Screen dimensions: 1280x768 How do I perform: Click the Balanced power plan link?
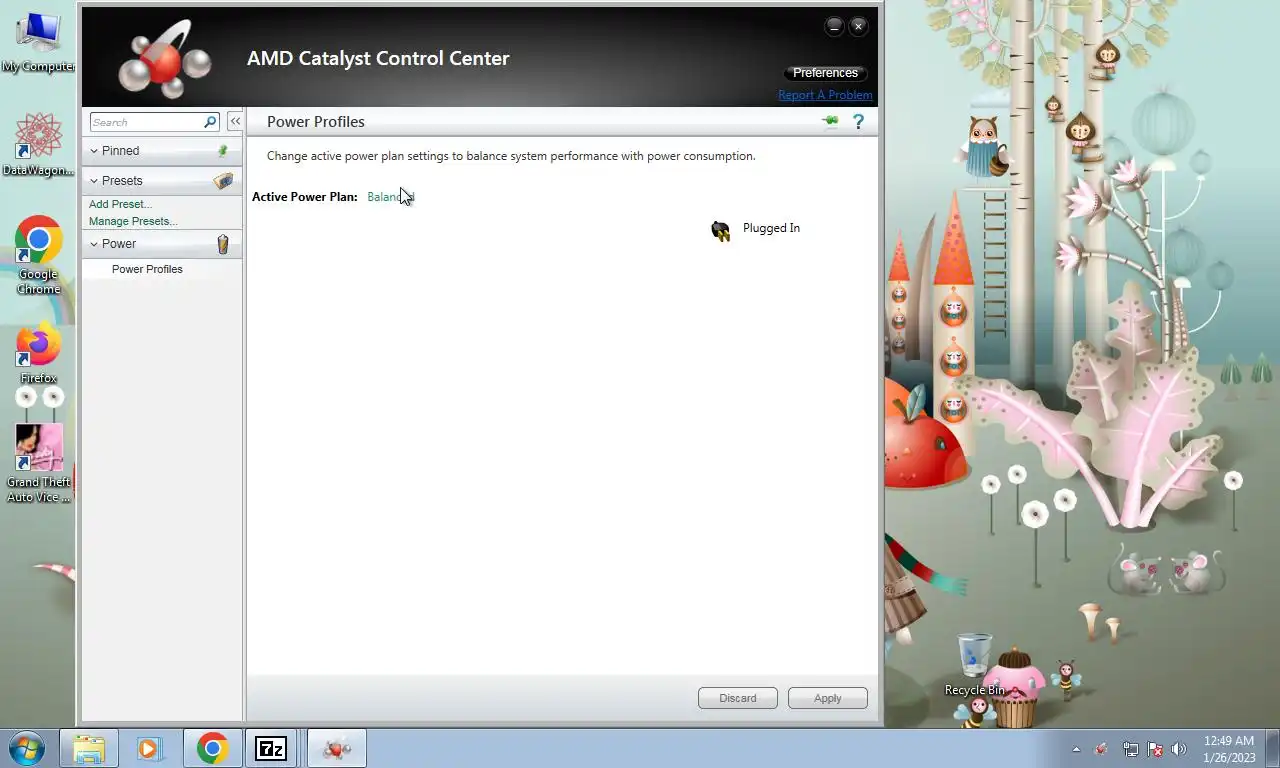(390, 197)
